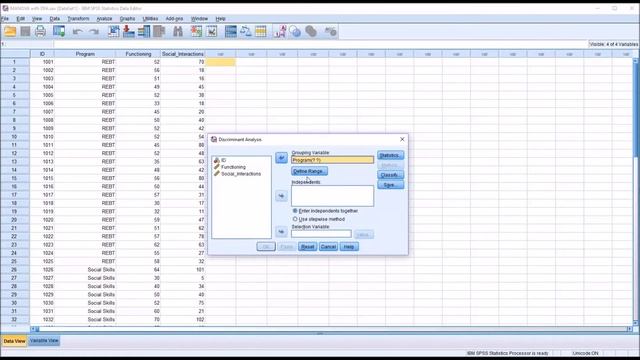
Task: Click the Functioning column header
Action: [x=138, y=54]
